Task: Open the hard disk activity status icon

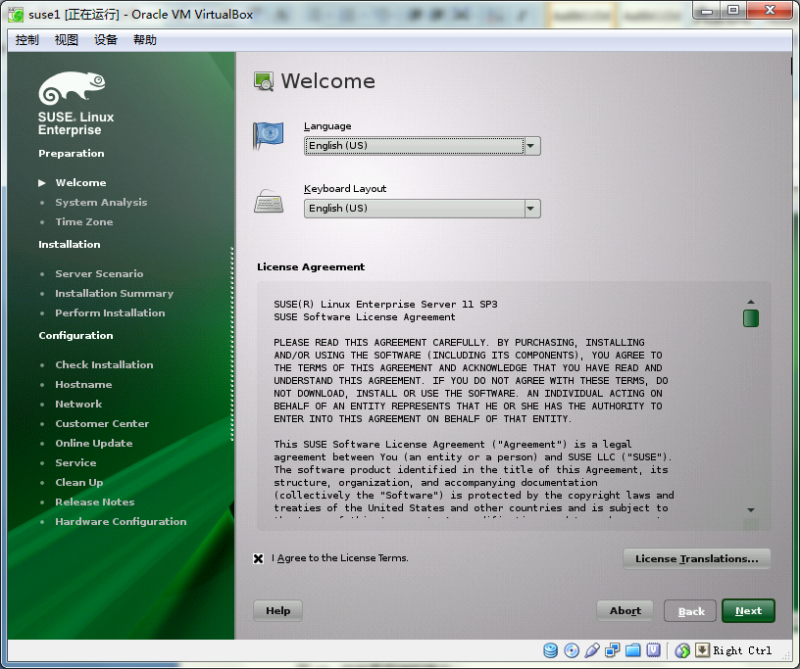Action: pyautogui.click(x=551, y=650)
